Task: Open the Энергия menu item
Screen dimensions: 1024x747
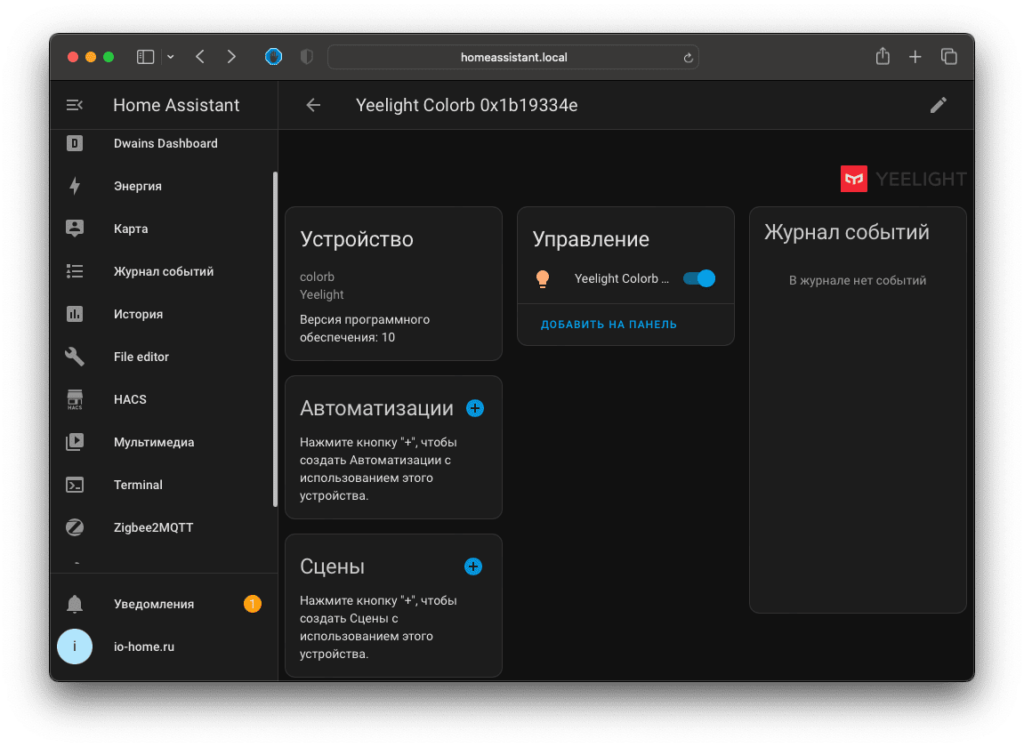Action: click(163, 186)
